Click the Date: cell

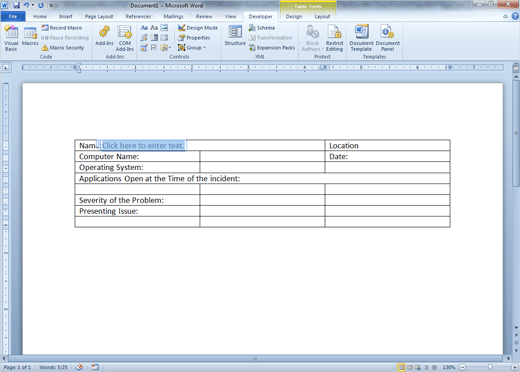point(387,156)
